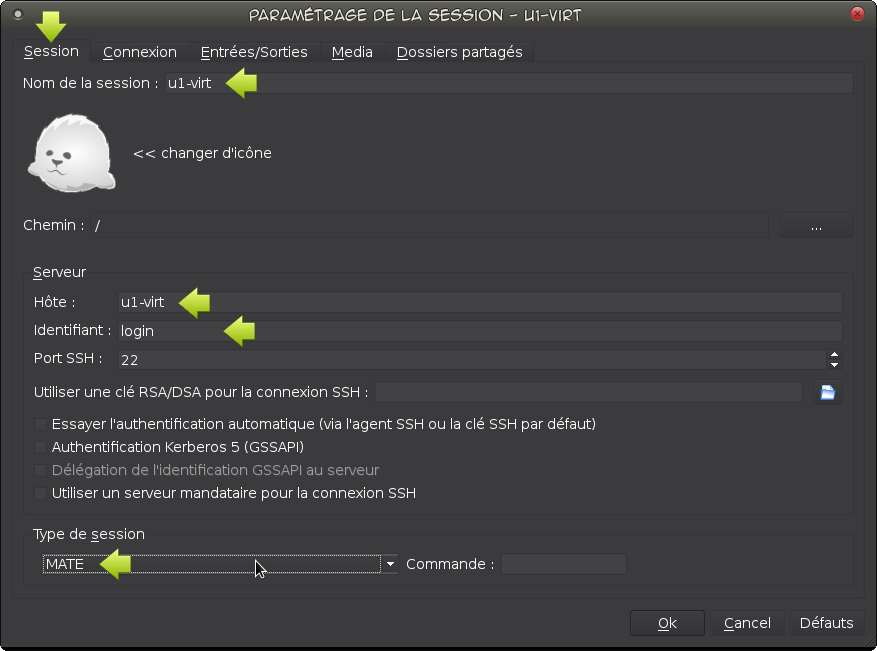
Task: Switch to the Connexion tab
Action: click(x=139, y=52)
